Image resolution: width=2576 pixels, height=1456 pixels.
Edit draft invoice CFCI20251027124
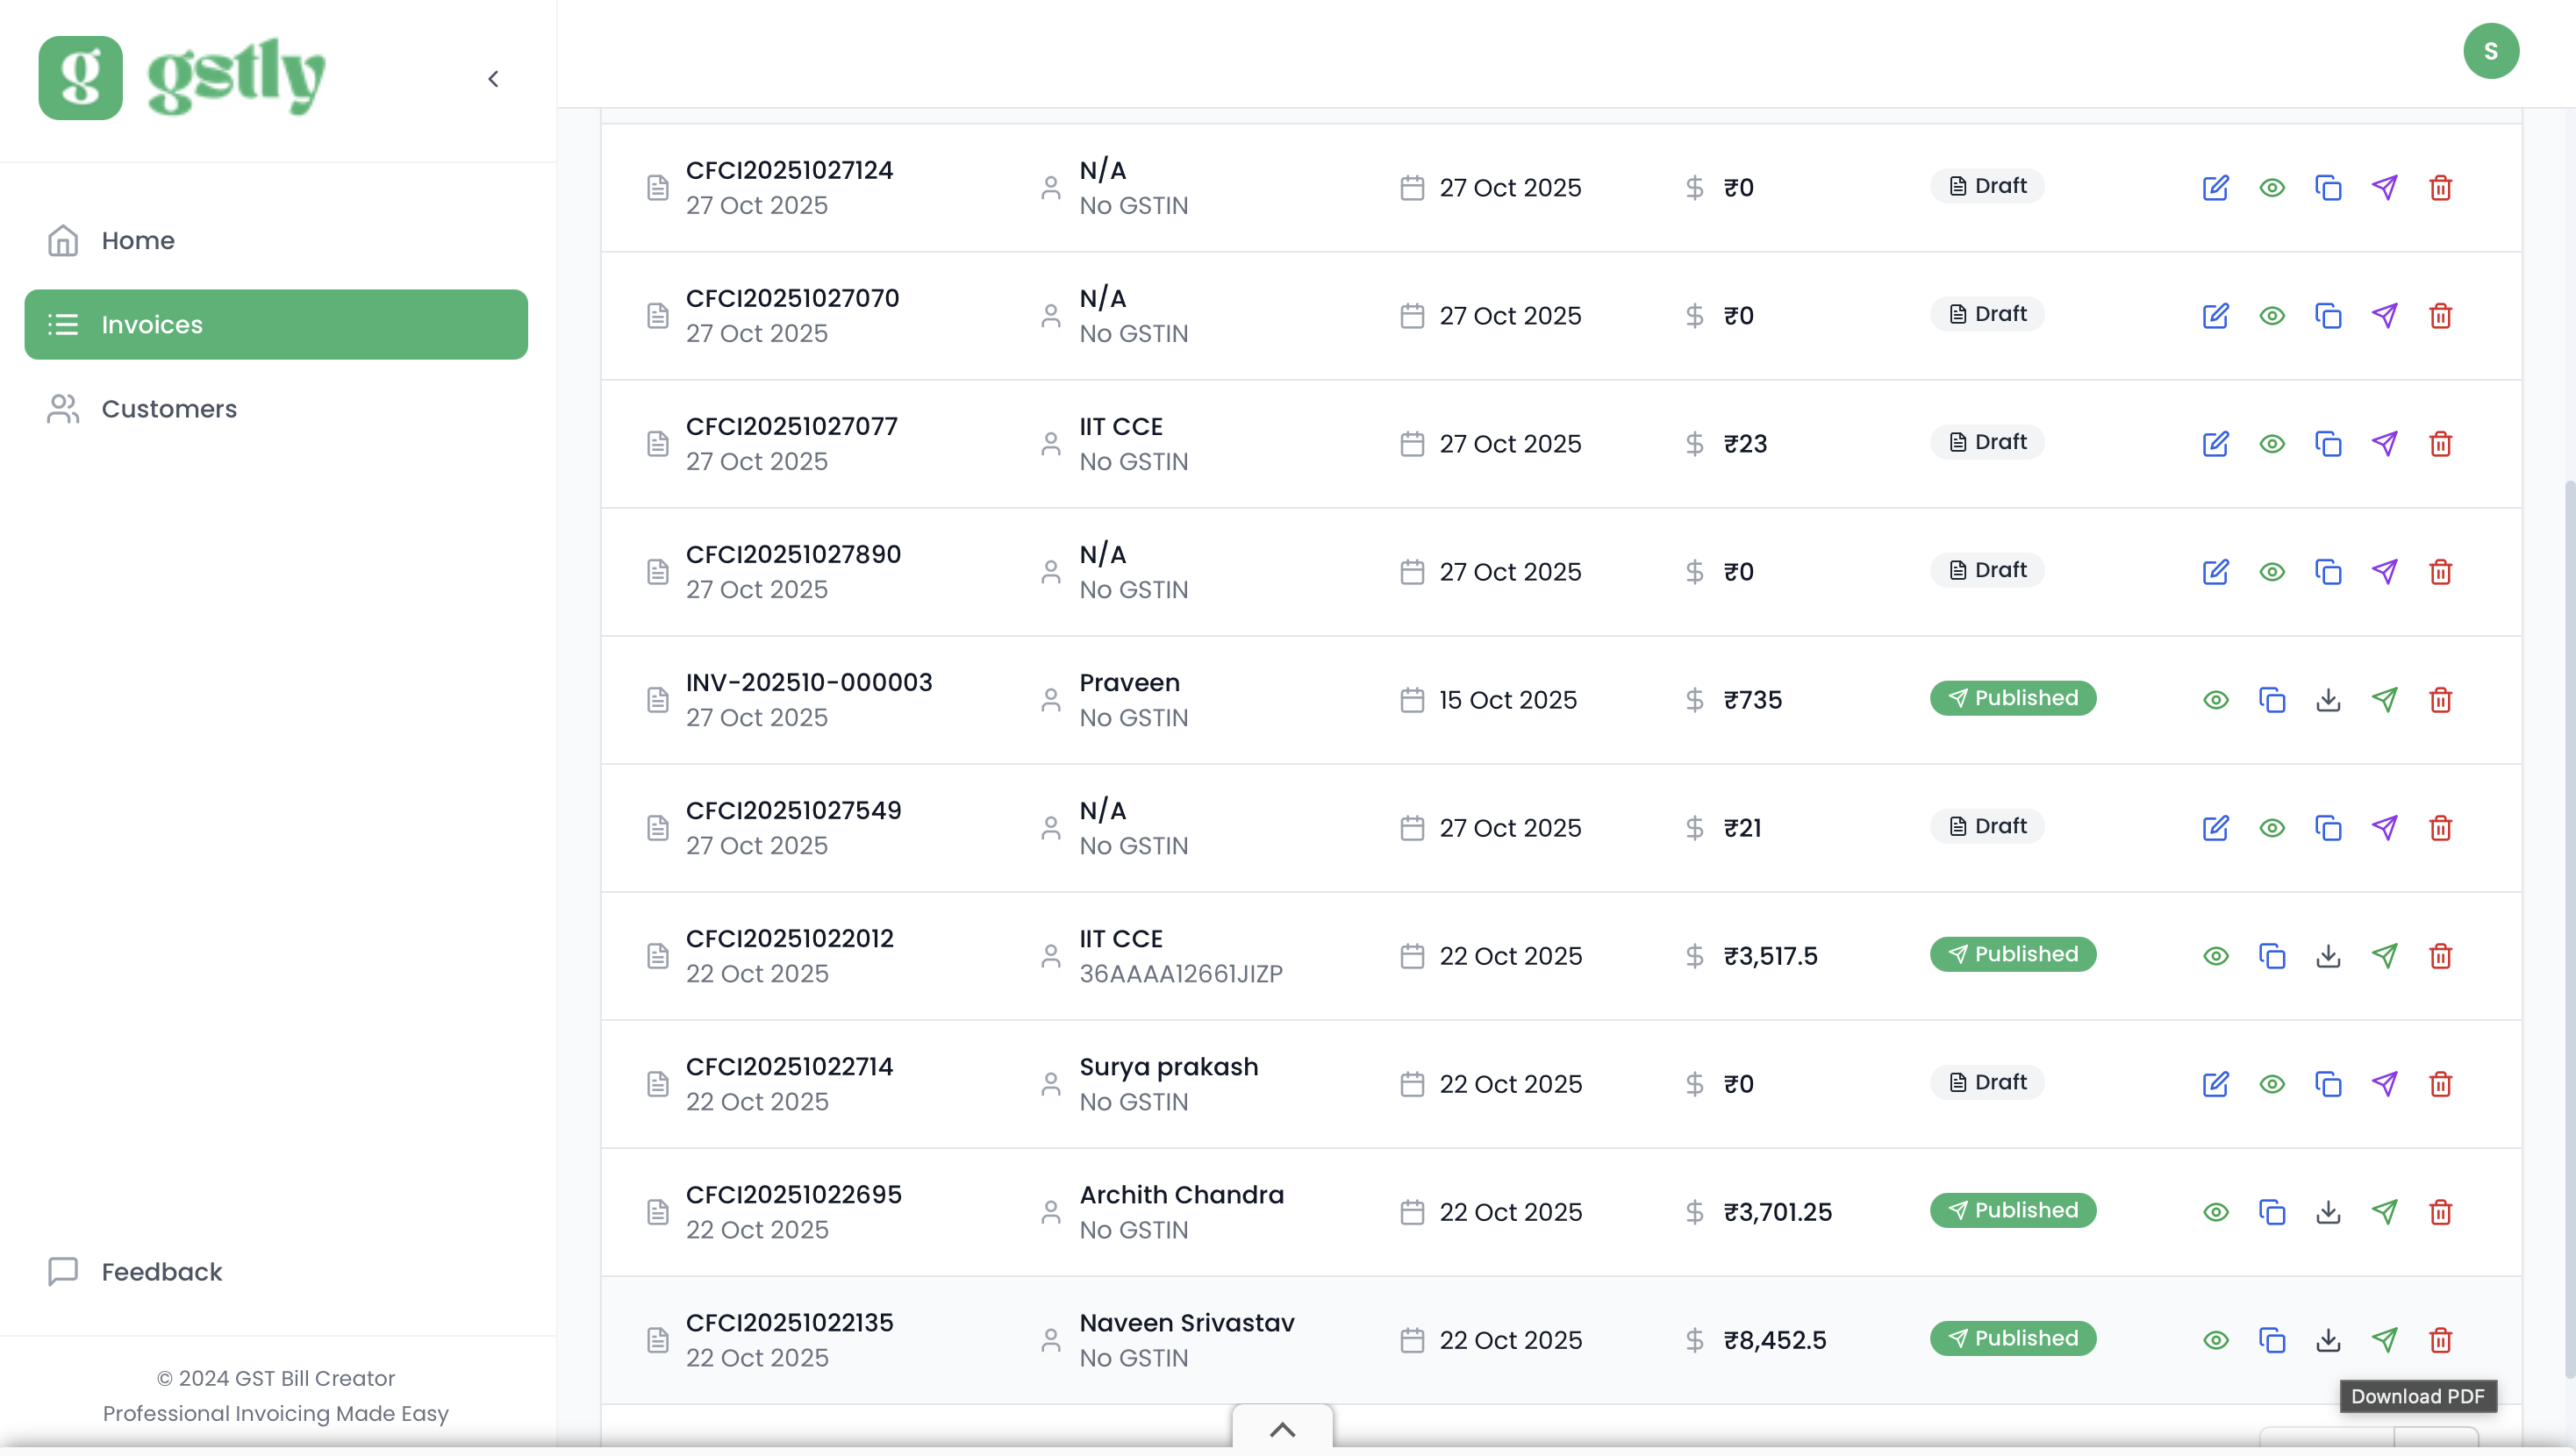(2215, 187)
